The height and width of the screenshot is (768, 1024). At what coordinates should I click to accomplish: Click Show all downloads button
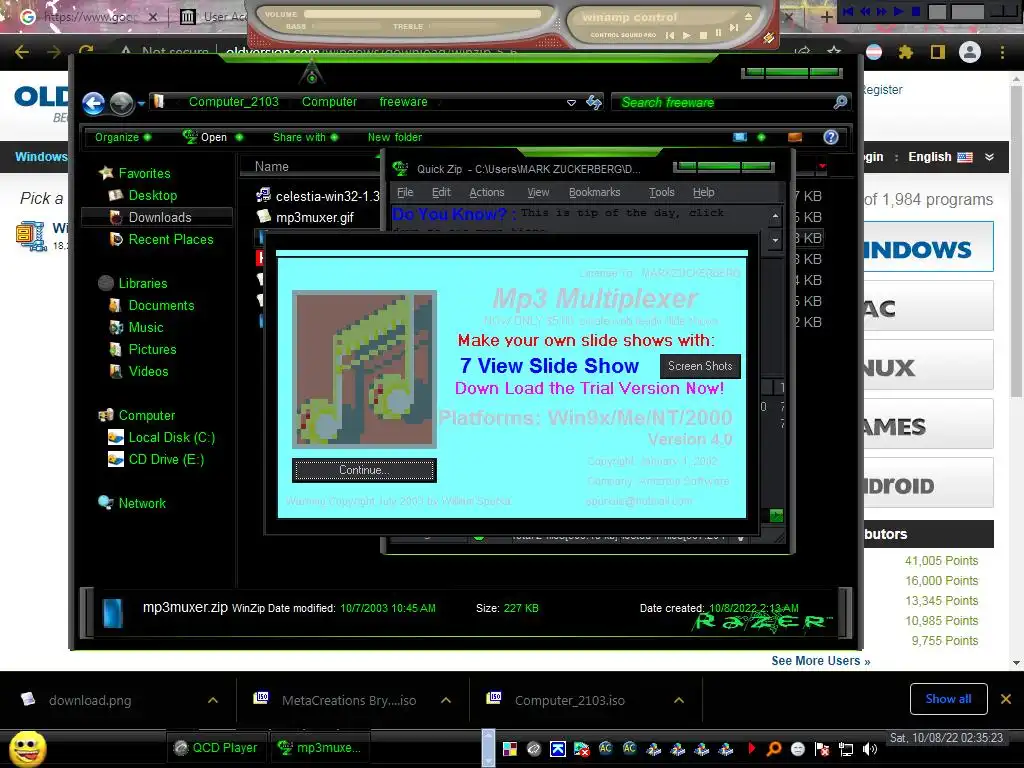(x=948, y=699)
